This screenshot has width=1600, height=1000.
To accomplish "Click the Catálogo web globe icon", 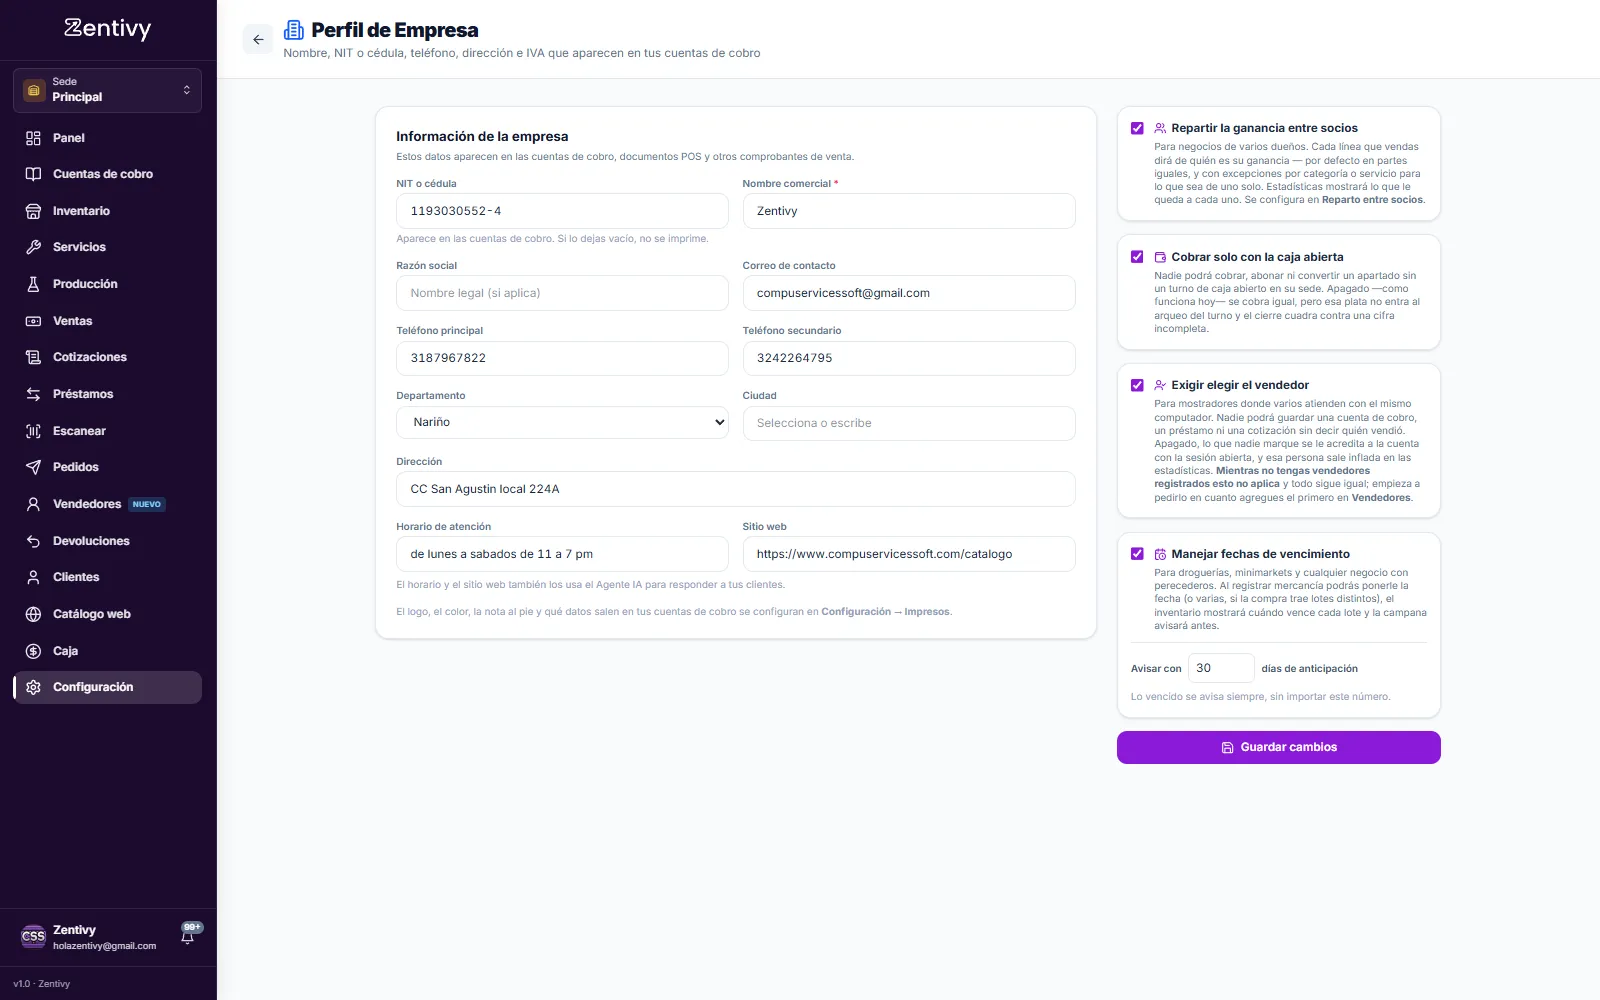I will click(x=33, y=614).
